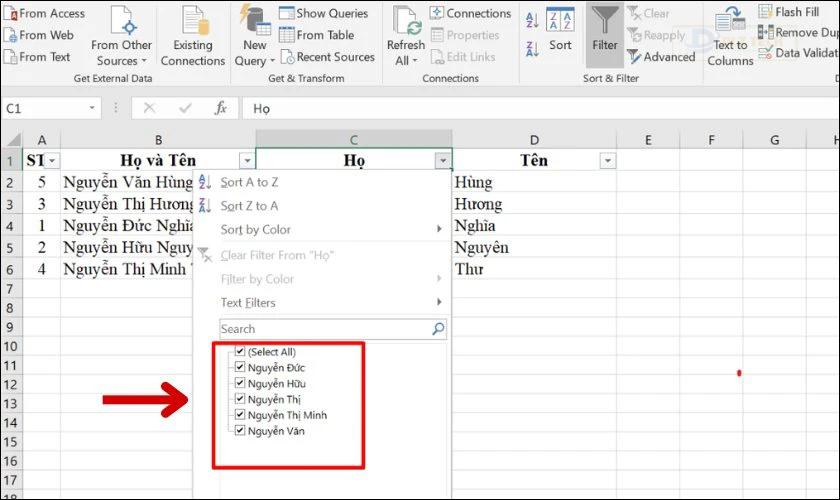Run Flash Fill
The width and height of the screenshot is (840, 500).
[789, 12]
